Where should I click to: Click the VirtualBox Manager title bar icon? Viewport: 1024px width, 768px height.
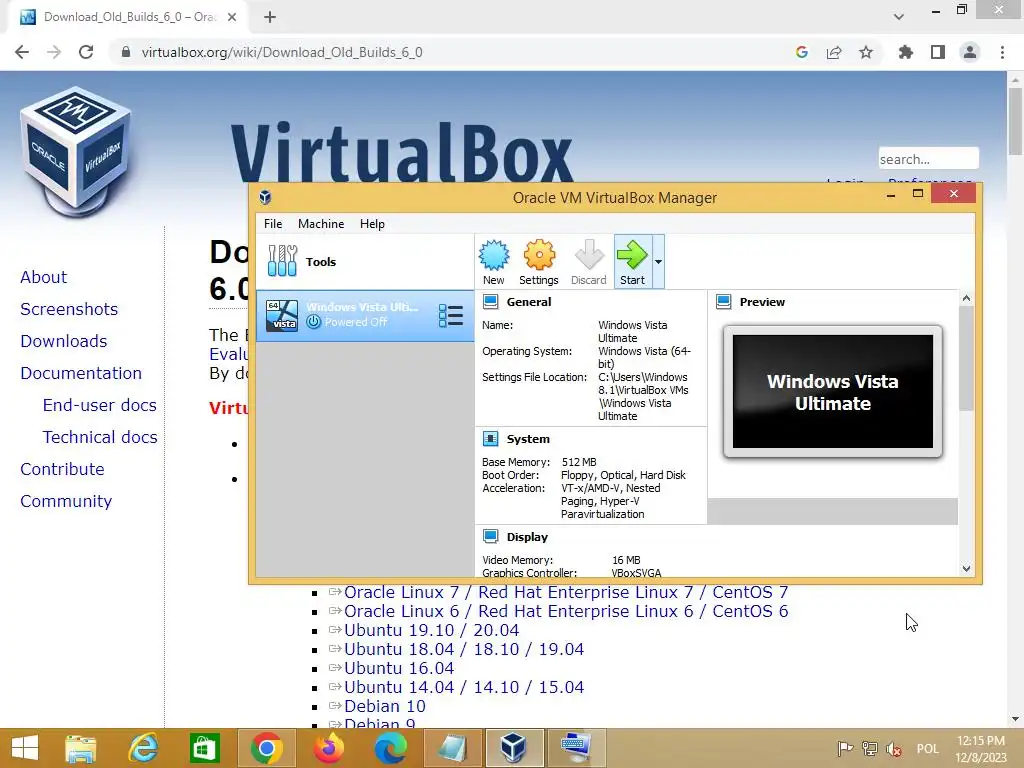(x=265, y=197)
